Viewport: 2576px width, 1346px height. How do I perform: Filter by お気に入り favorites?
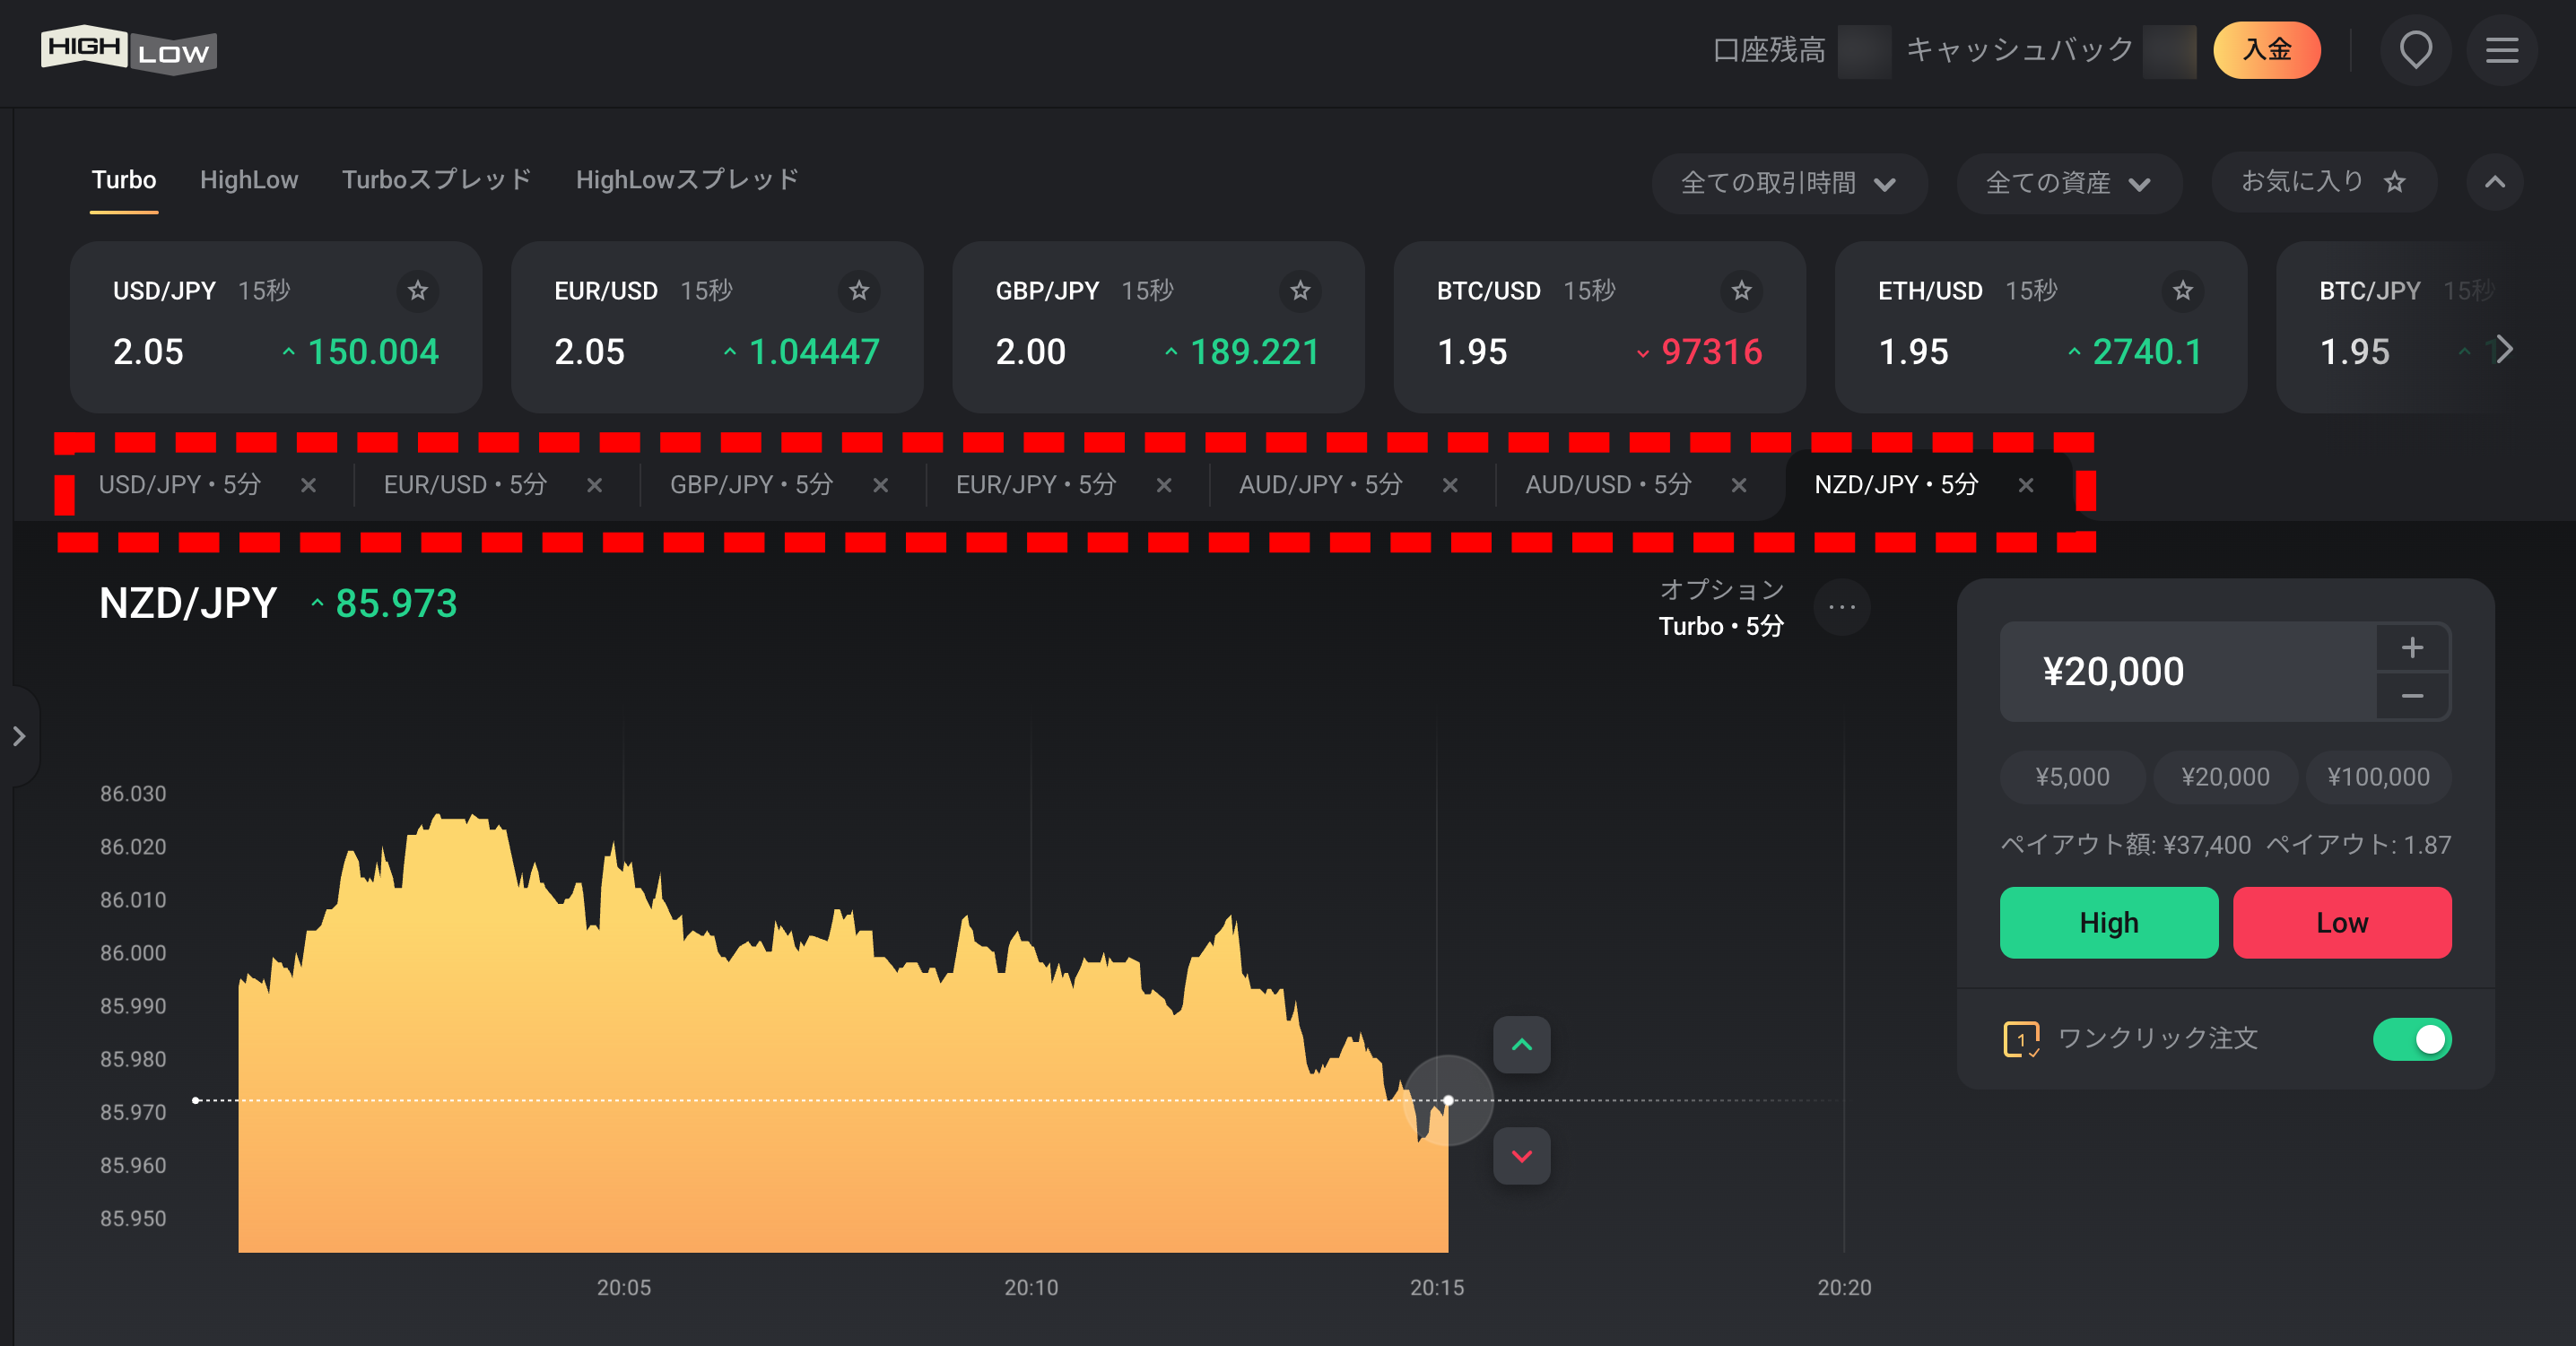(2323, 182)
